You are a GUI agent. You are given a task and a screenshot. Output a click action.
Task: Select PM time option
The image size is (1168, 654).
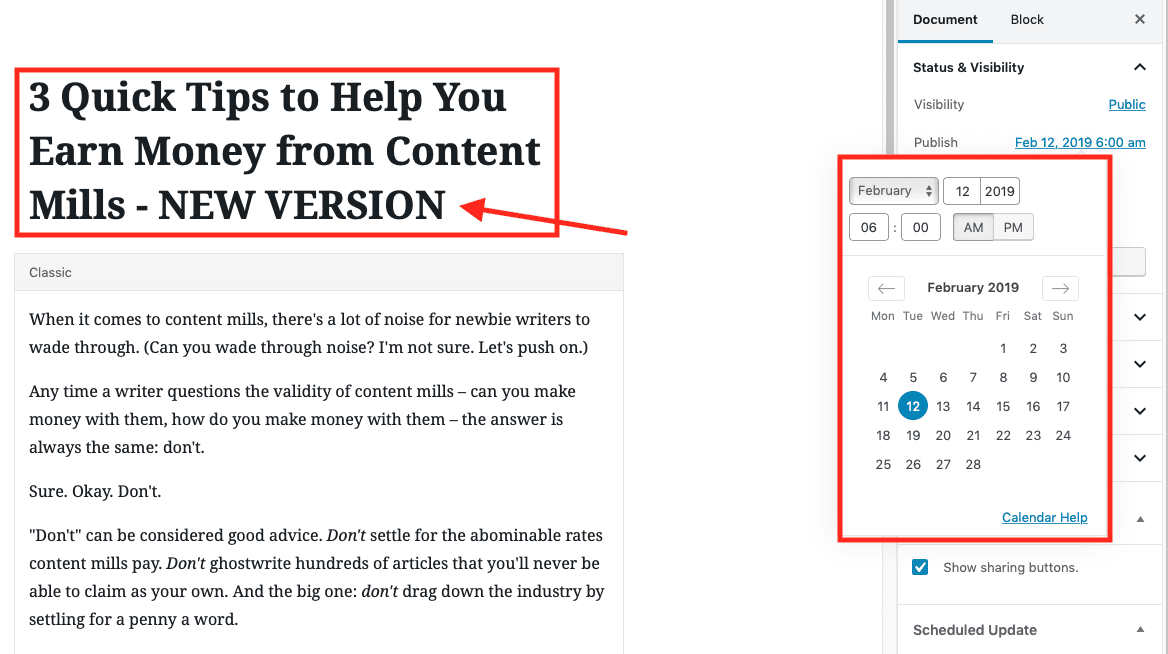tap(1013, 227)
